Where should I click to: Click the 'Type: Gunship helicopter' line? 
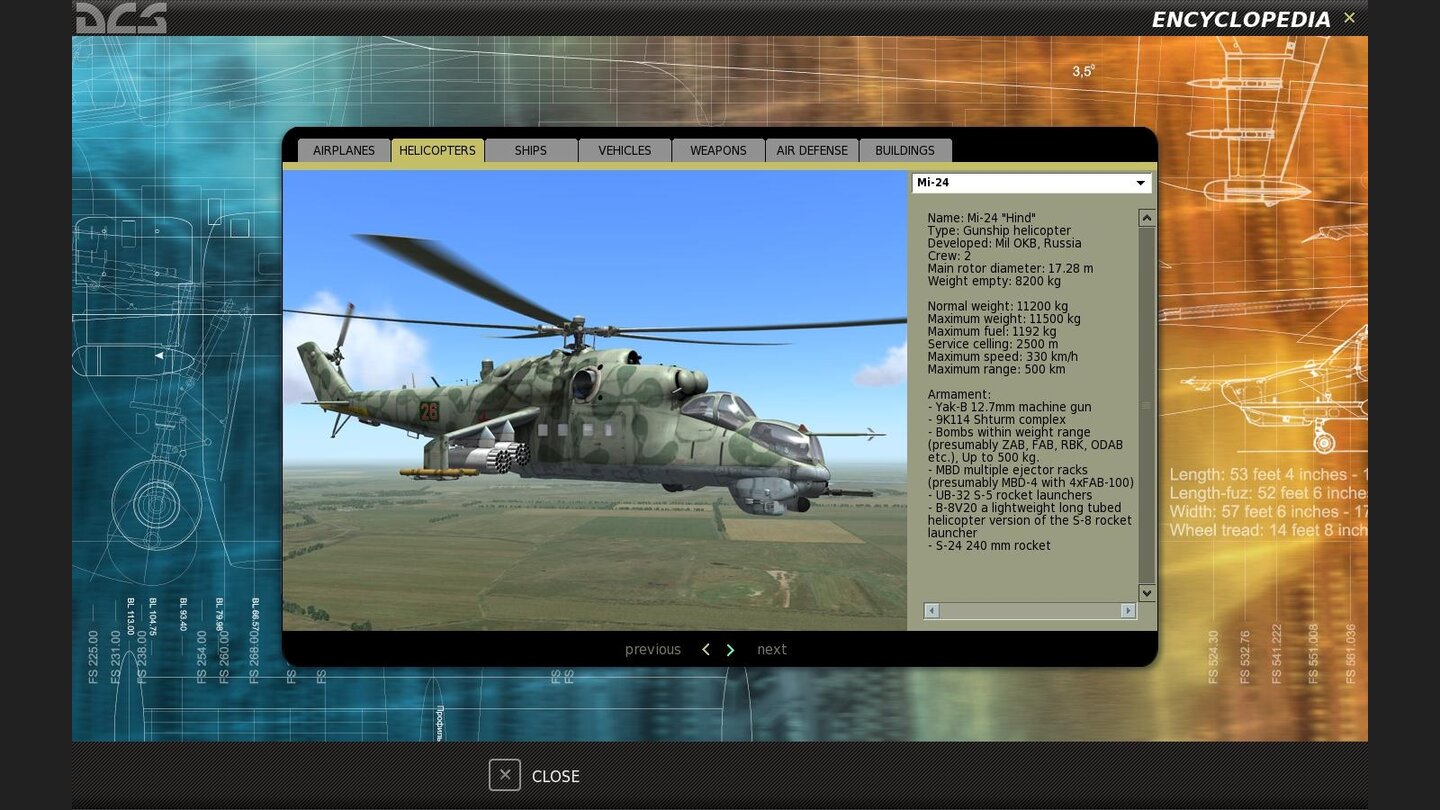(x=999, y=231)
